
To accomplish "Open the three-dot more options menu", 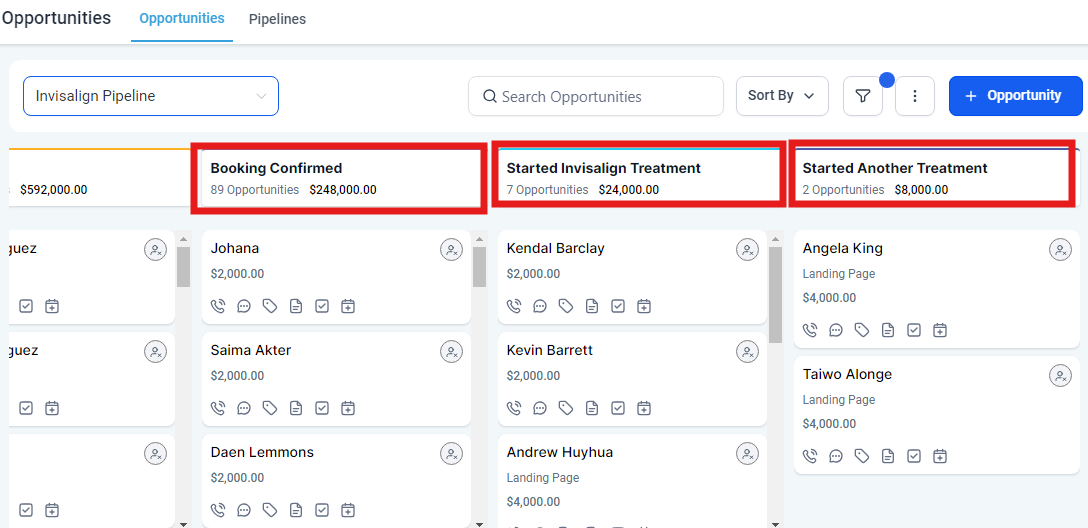I will [914, 96].
